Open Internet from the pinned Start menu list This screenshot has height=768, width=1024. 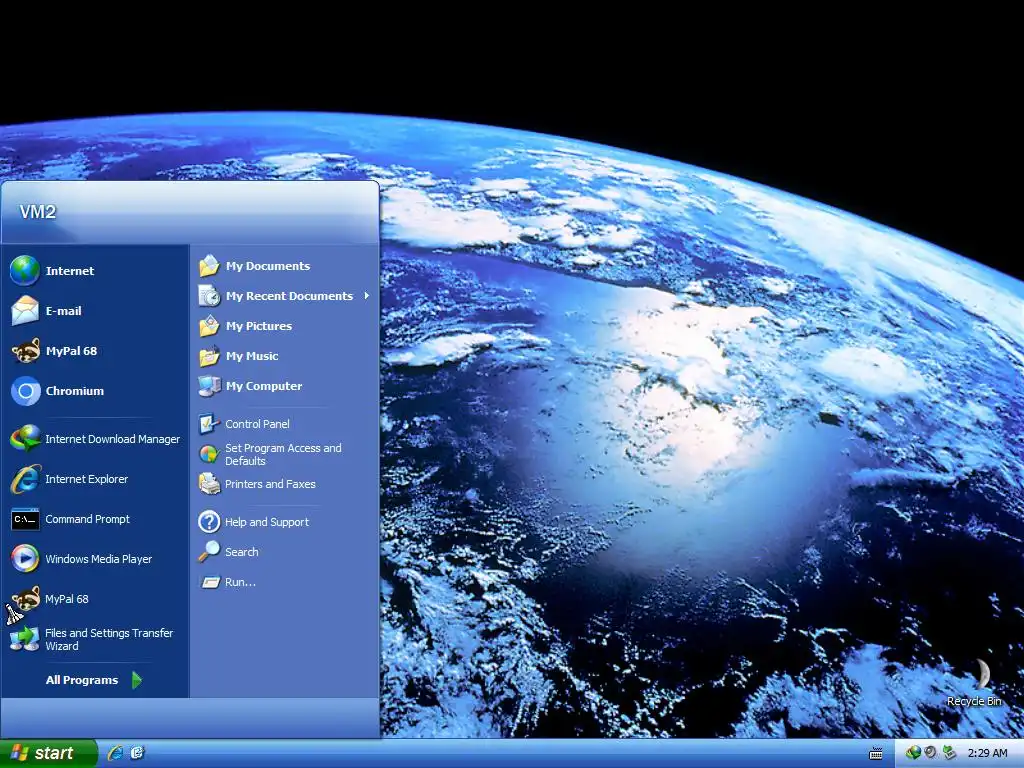point(95,270)
